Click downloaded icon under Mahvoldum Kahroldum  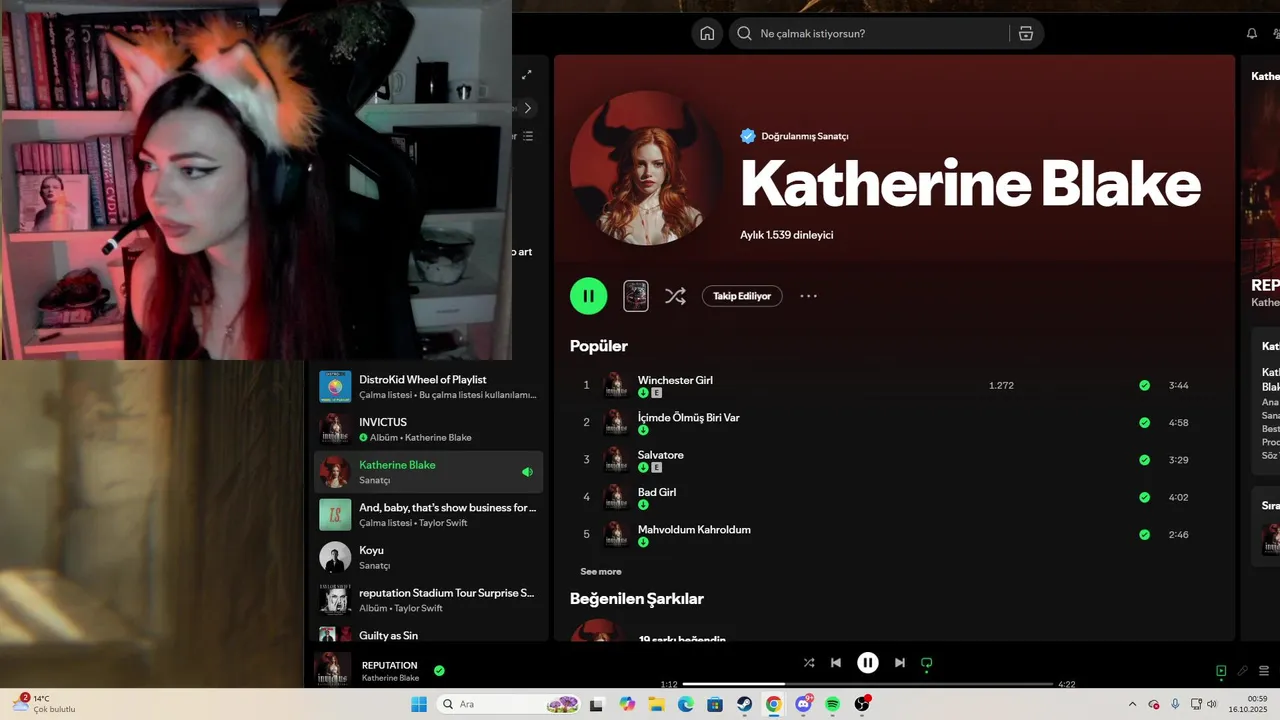coord(643,542)
